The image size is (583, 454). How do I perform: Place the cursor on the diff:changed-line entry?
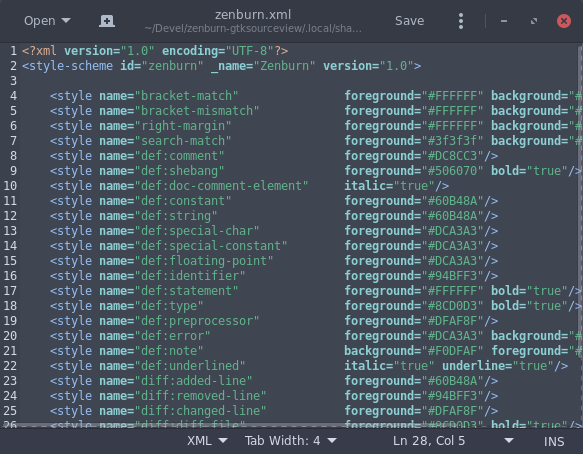274,411
